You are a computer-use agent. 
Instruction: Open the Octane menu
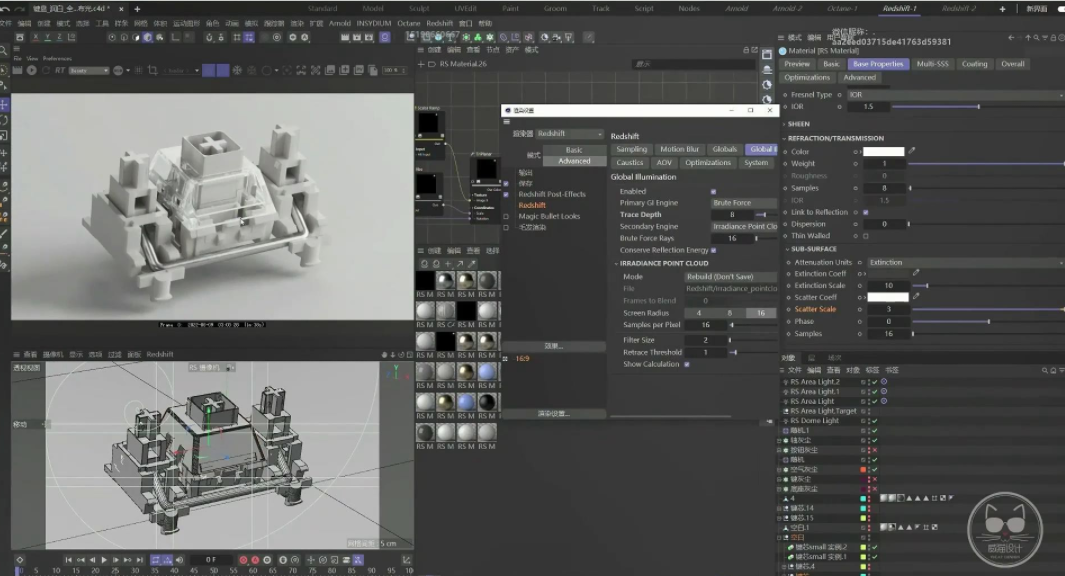409,23
